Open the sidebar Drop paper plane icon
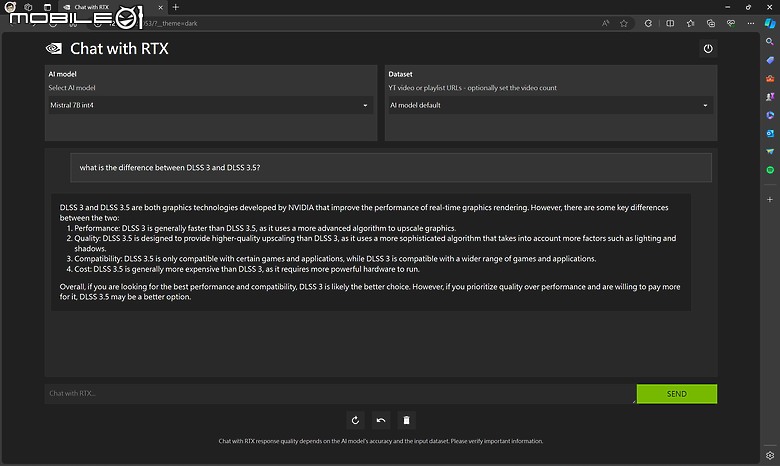The width and height of the screenshot is (780, 466). click(x=770, y=152)
